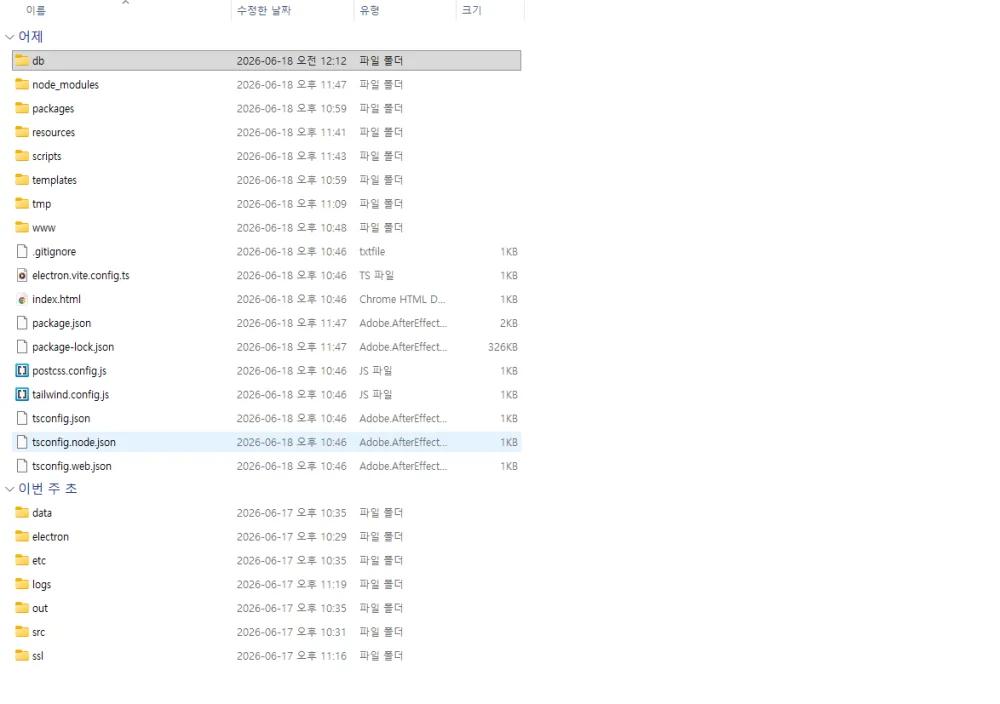
Task: Click the db folder icon
Action: point(22,61)
